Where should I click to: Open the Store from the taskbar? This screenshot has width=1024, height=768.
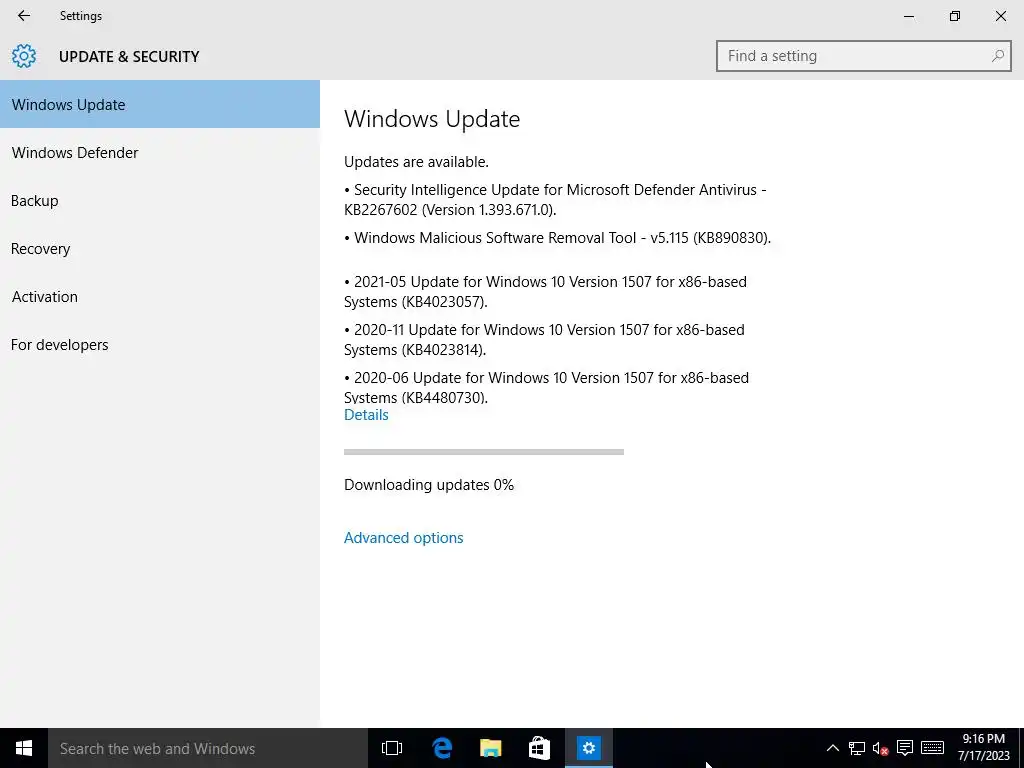539,748
